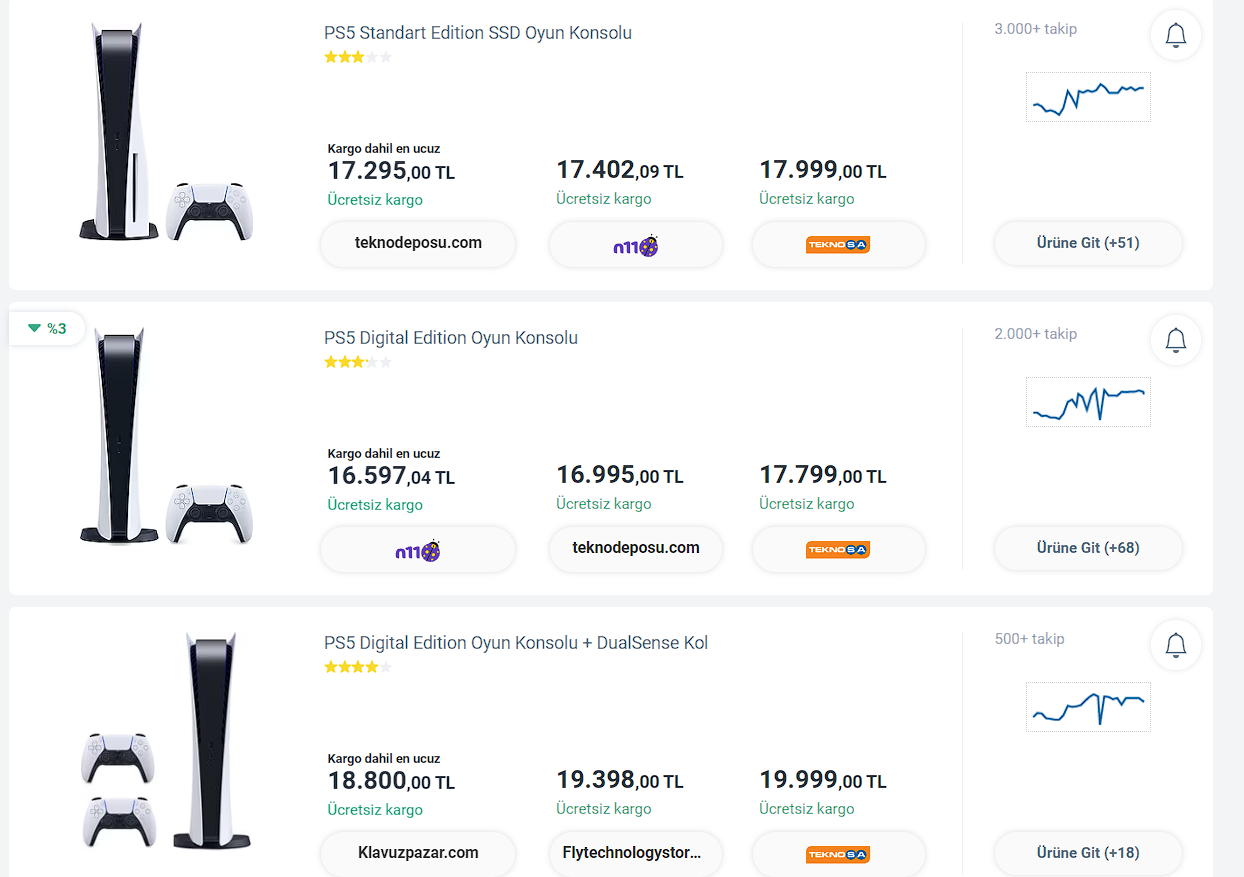The image size is (1244, 877).
Task: Open PS5 Digital Edition Oyun Konsolu title link
Action: [451, 338]
